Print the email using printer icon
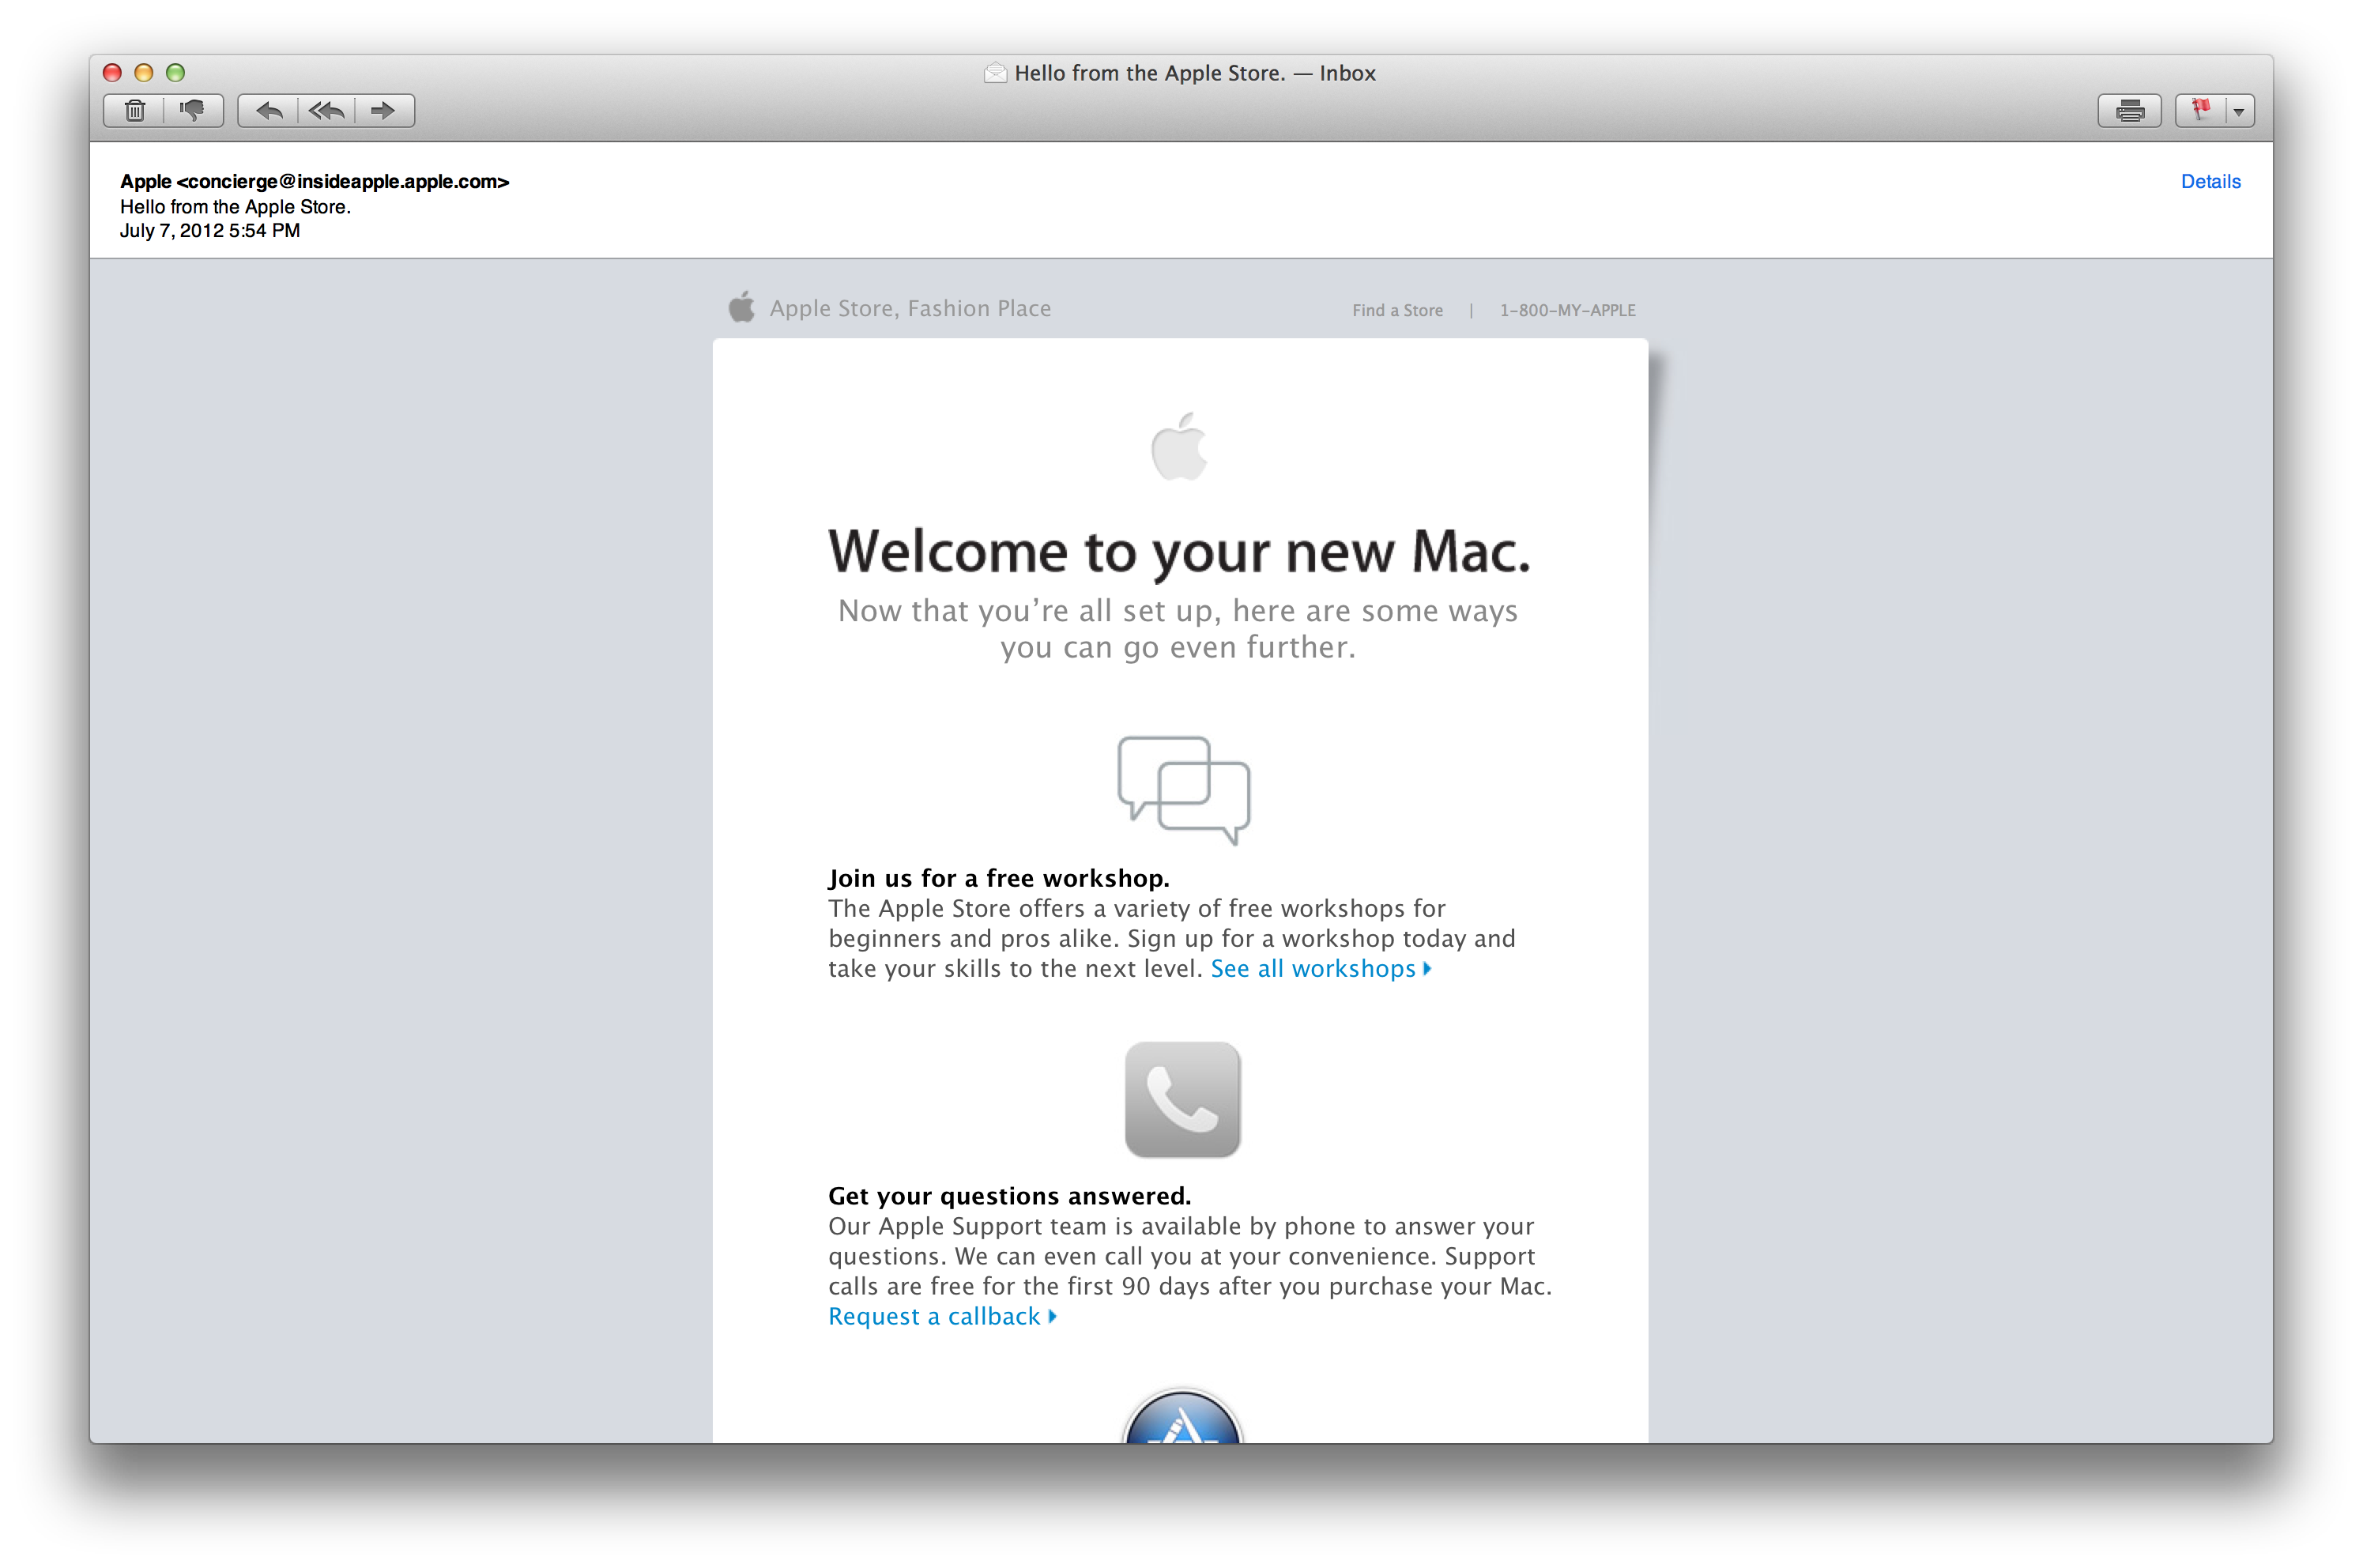Viewport: 2363px width, 1568px height. coord(2129,110)
